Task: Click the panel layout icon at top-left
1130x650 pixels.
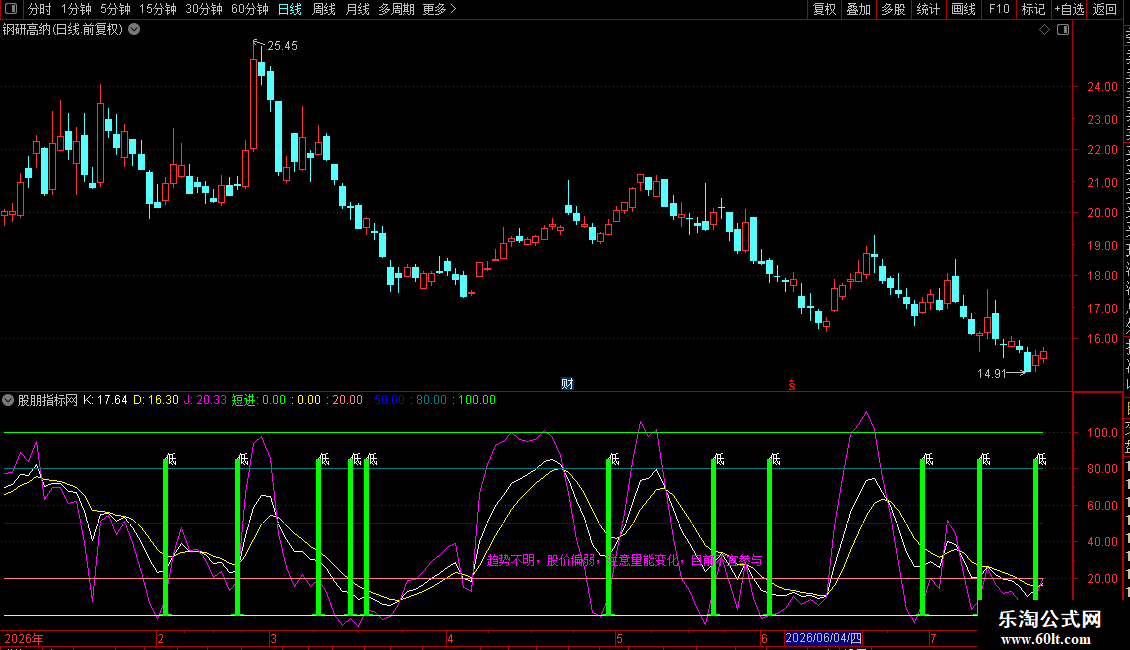Action: [x=11, y=9]
